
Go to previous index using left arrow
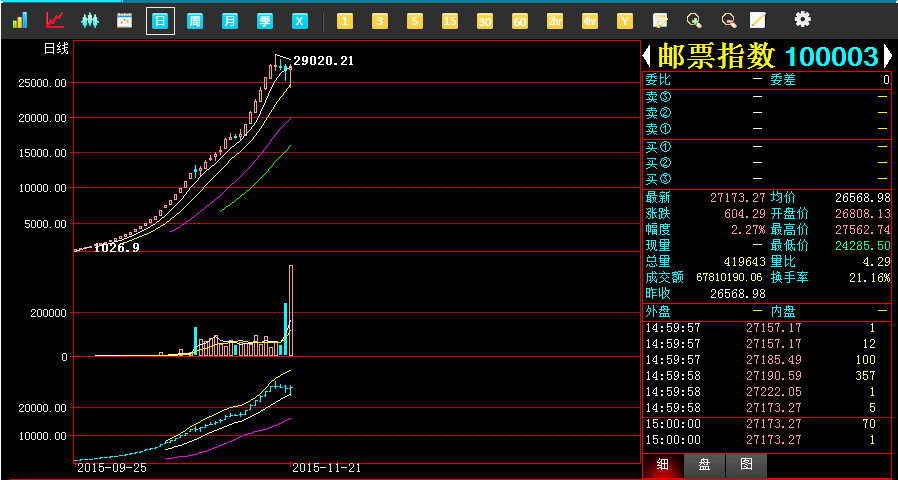tap(648, 56)
